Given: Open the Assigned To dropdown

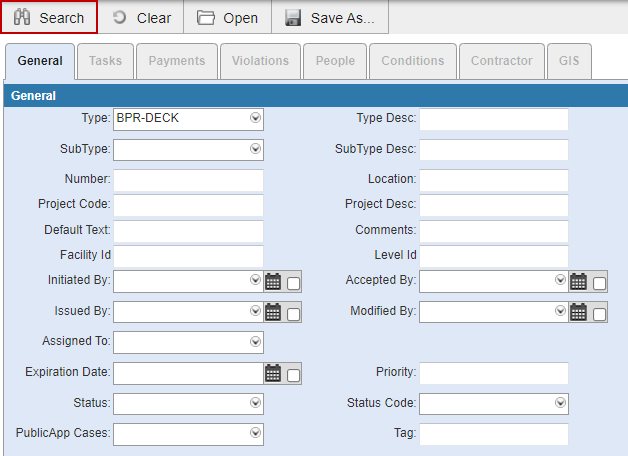Looking at the screenshot, I should click(255, 342).
